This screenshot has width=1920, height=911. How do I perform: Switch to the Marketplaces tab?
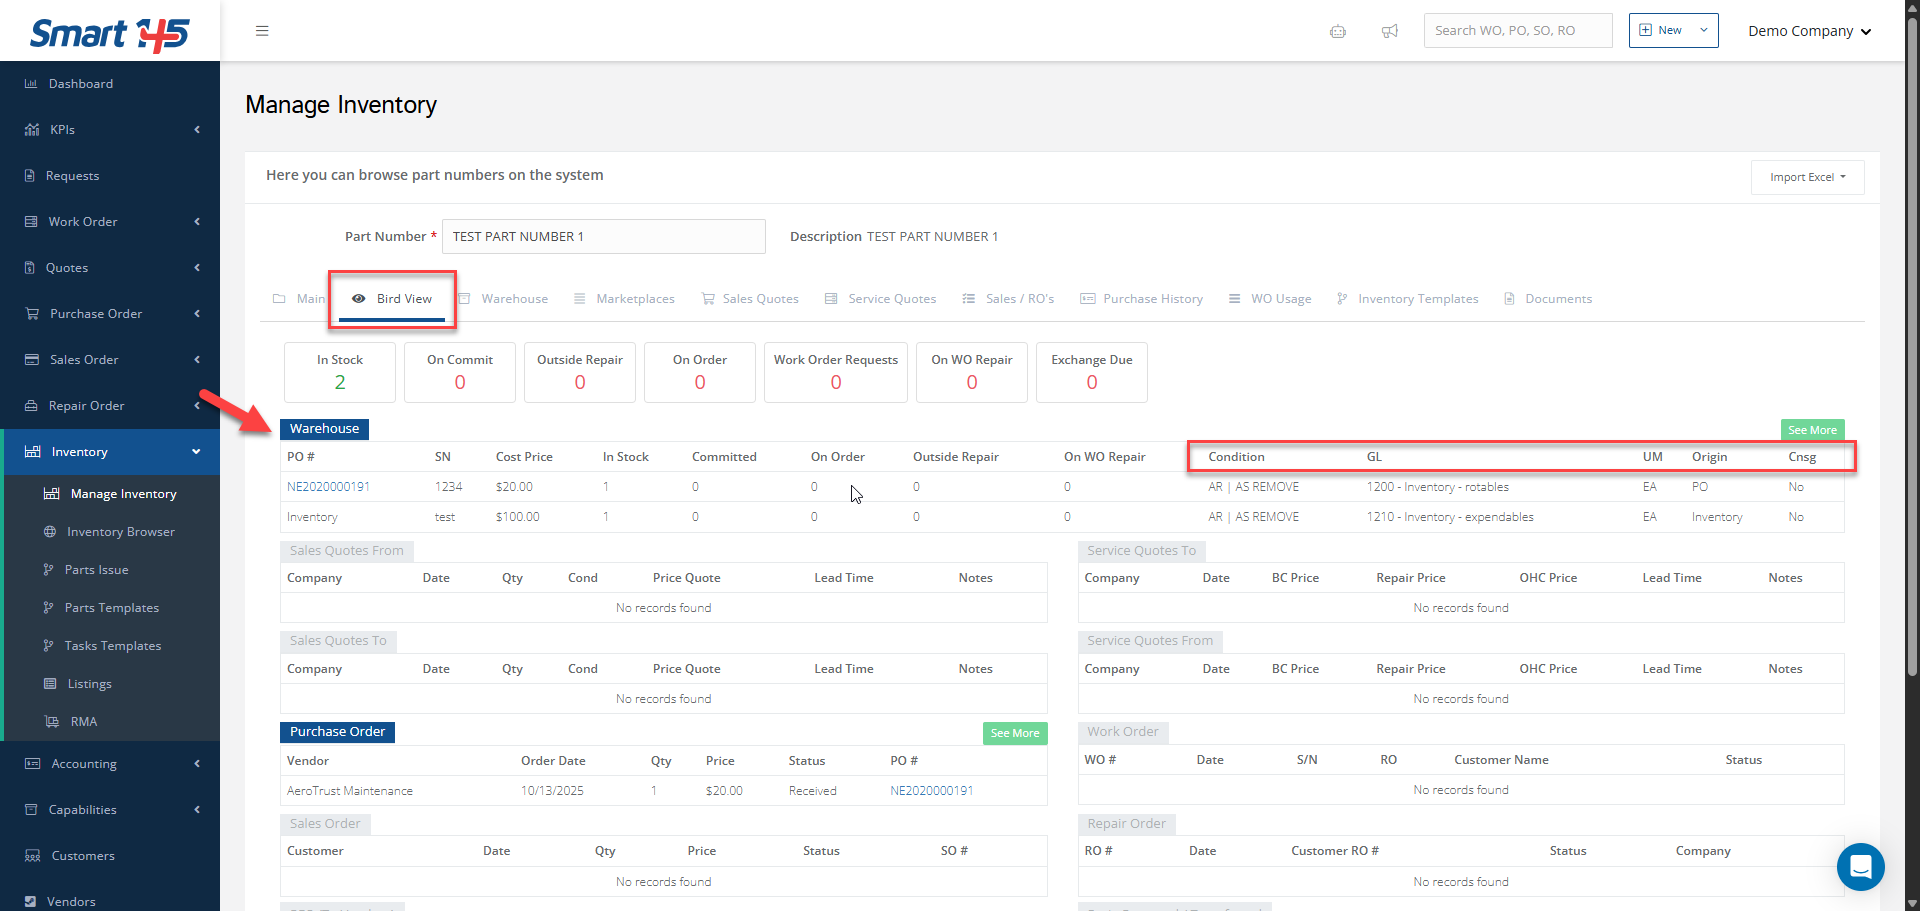click(635, 299)
